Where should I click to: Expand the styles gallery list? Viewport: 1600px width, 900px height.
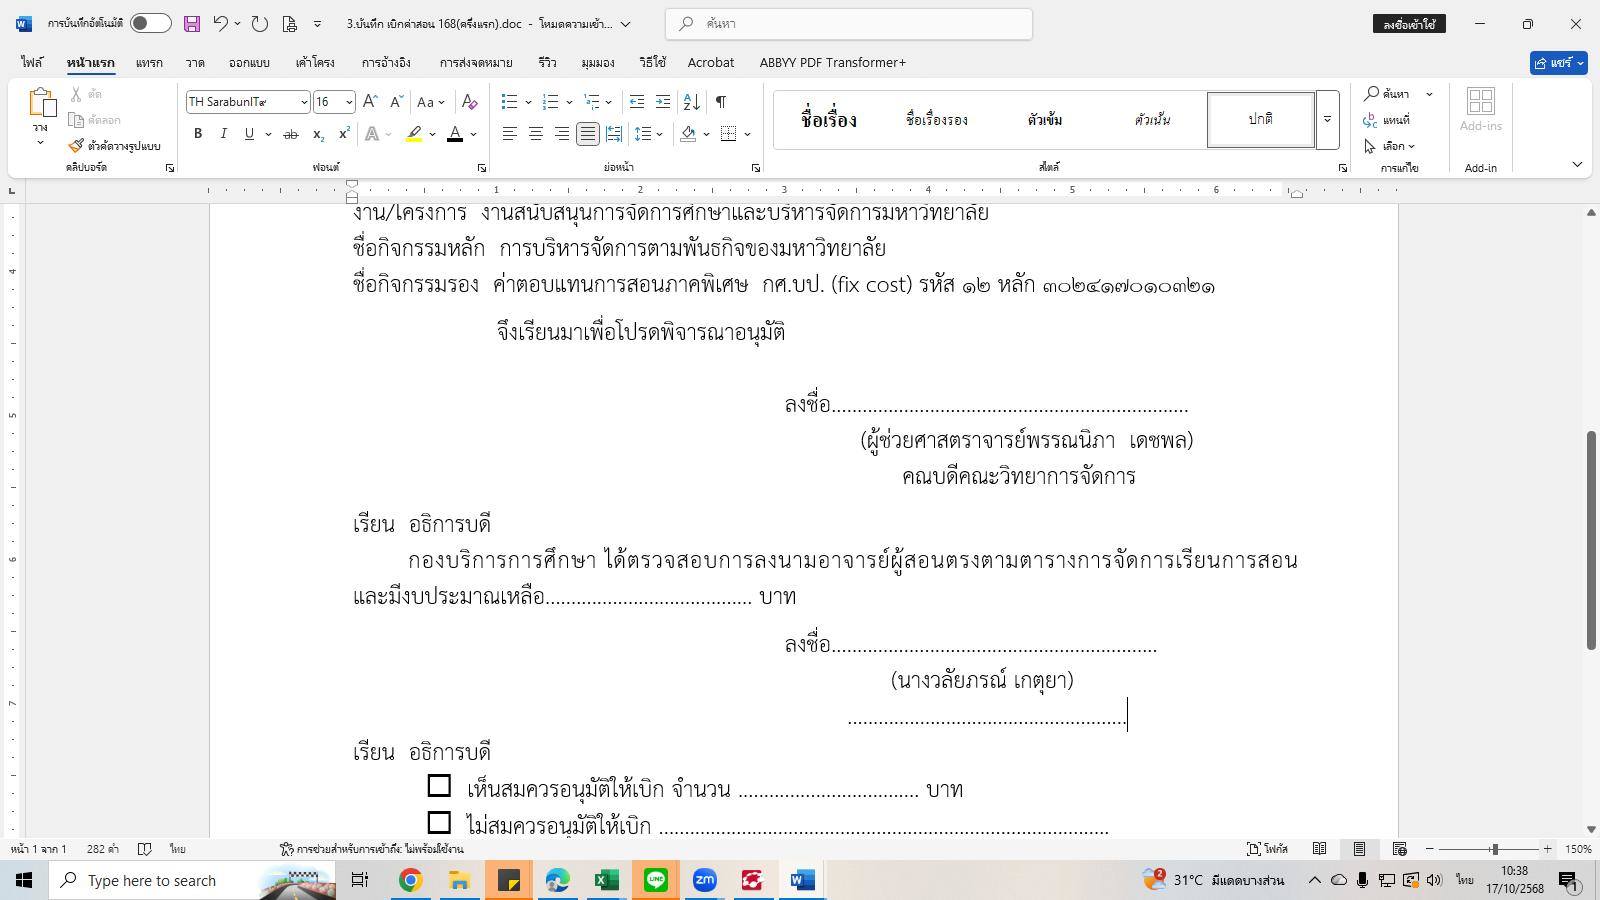click(1327, 120)
